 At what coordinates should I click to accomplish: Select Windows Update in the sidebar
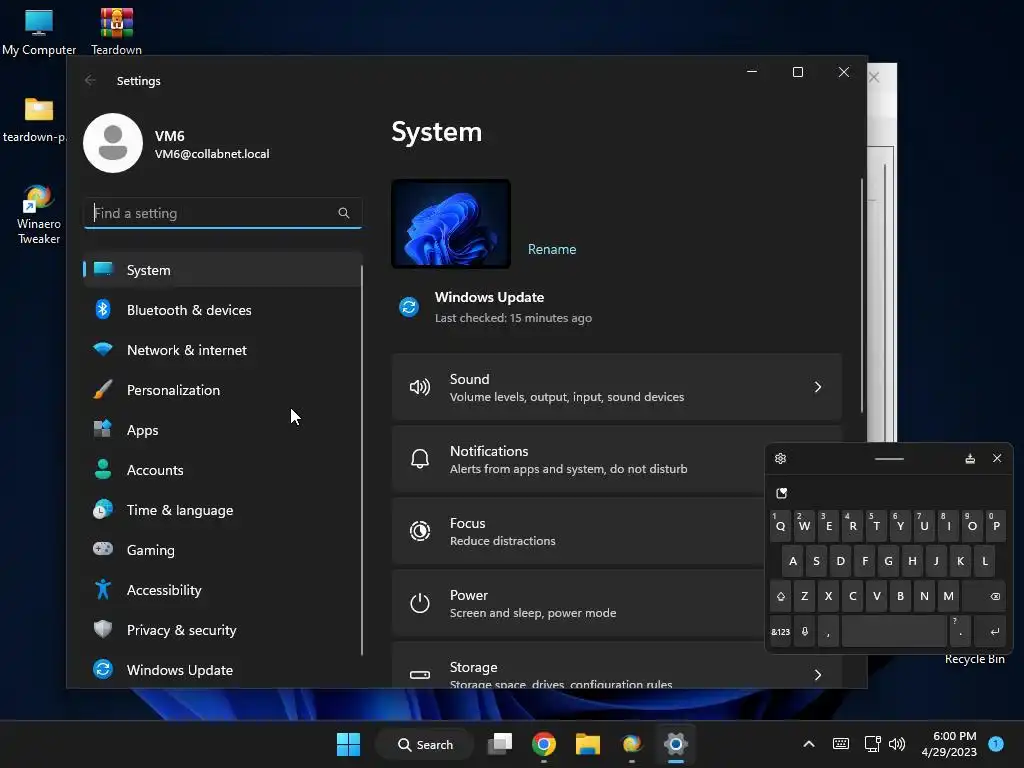(x=222, y=670)
